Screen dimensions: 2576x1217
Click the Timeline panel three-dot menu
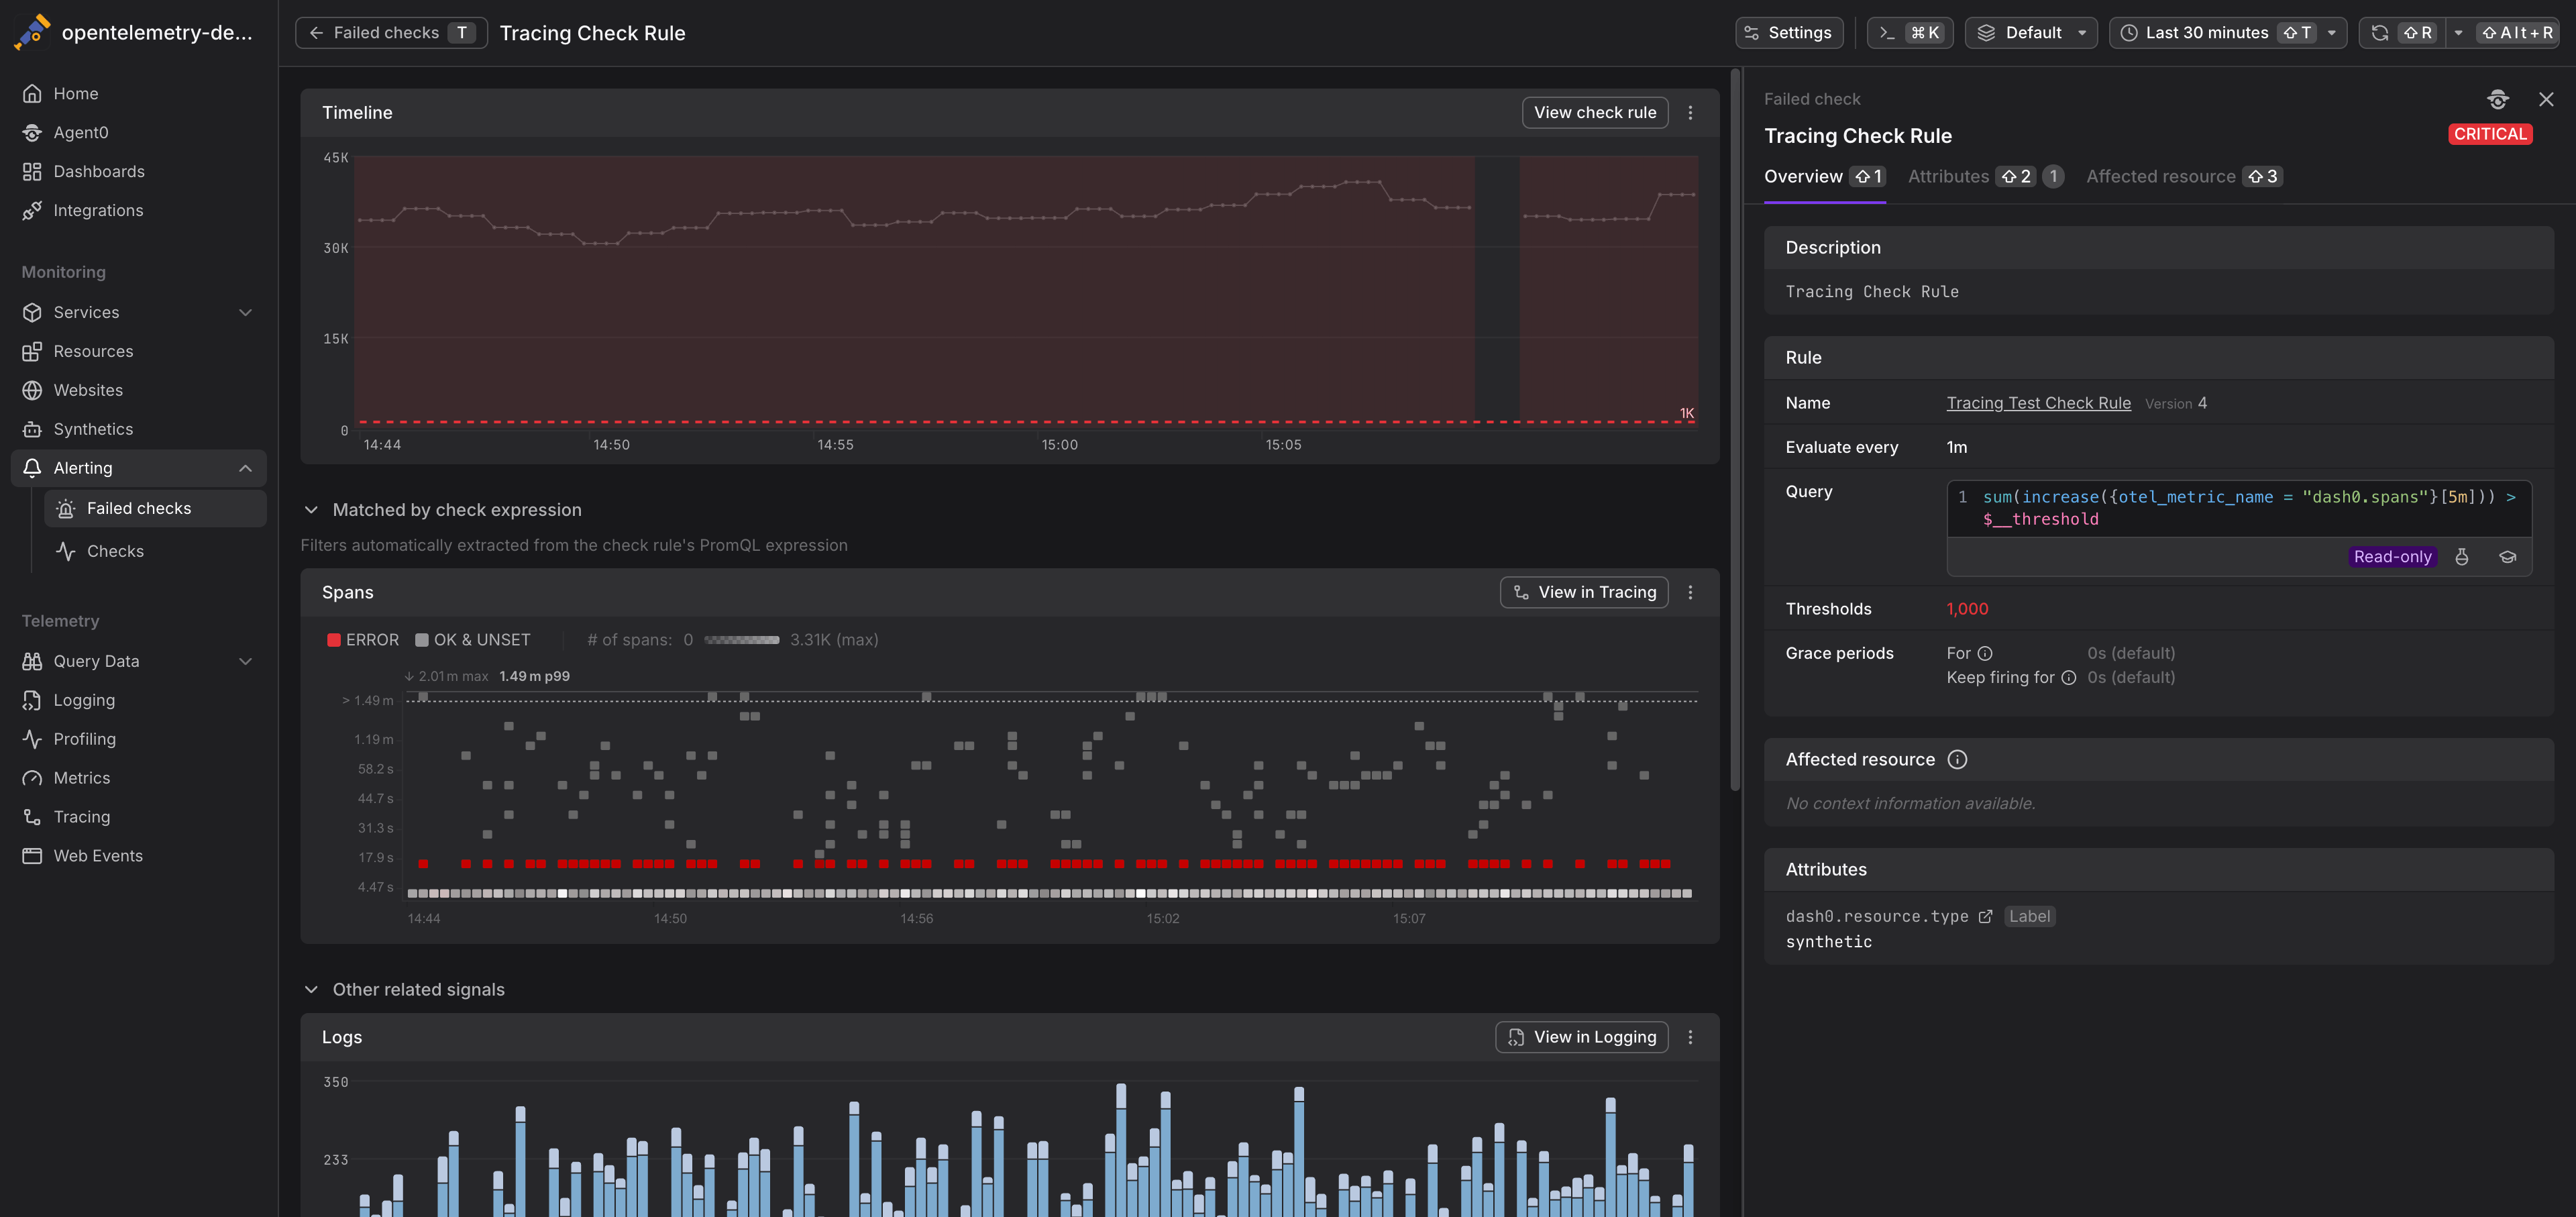click(1690, 113)
